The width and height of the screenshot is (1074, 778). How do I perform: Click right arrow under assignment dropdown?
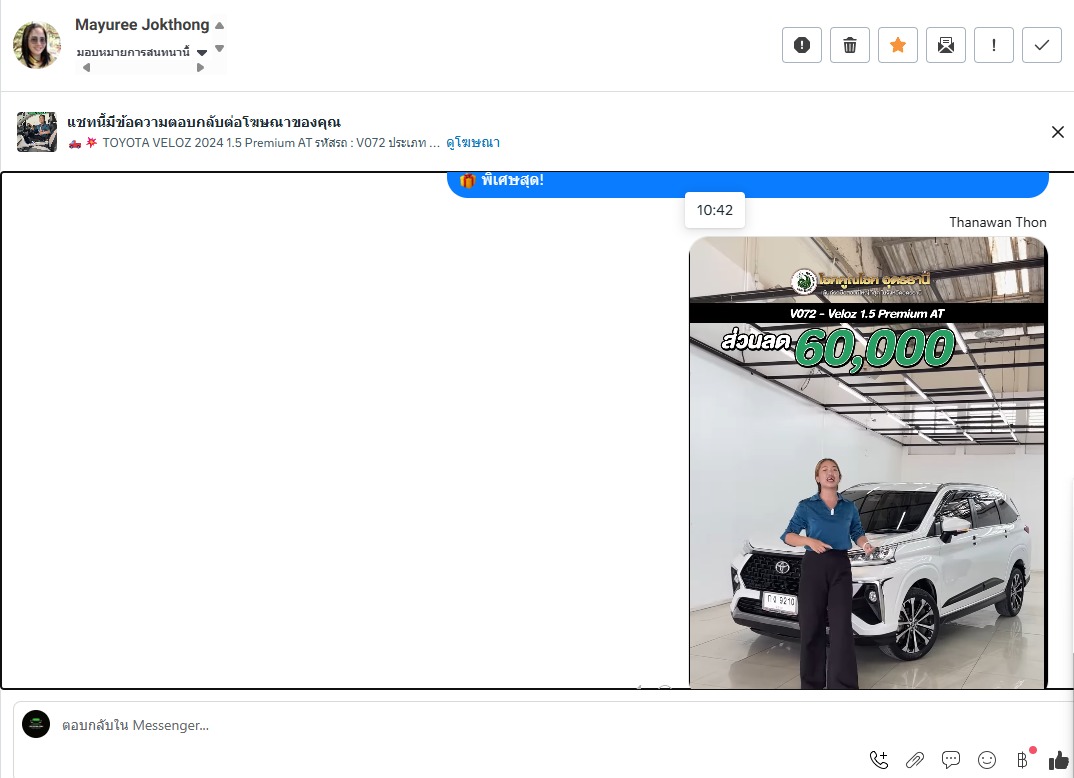[x=200, y=67]
